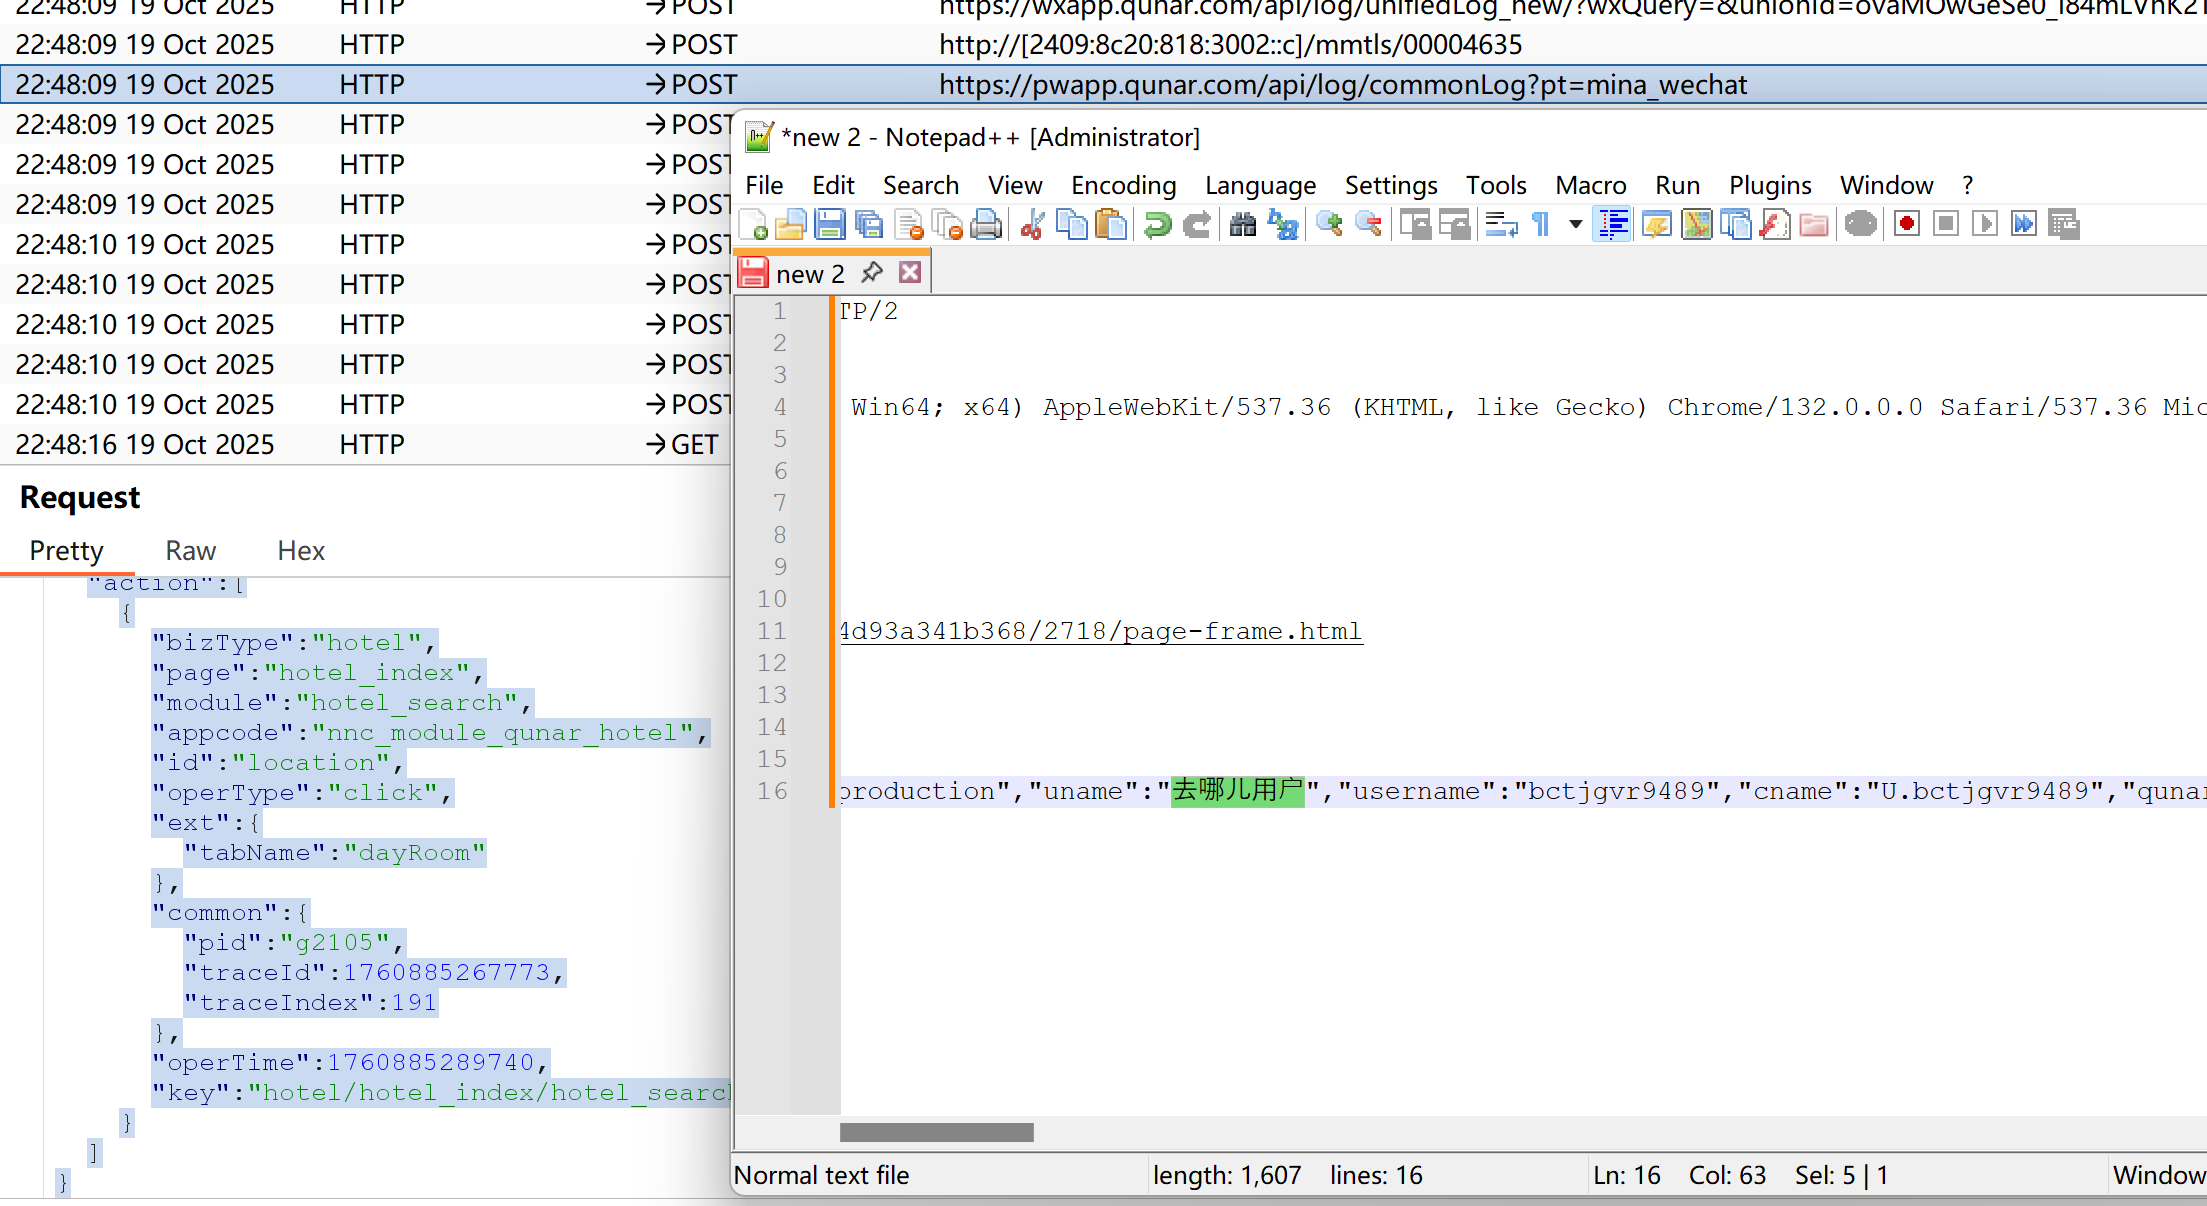Expand the dropdown arrow beside pilcrow icon
This screenshot has width=2207, height=1206.
click(x=1575, y=225)
